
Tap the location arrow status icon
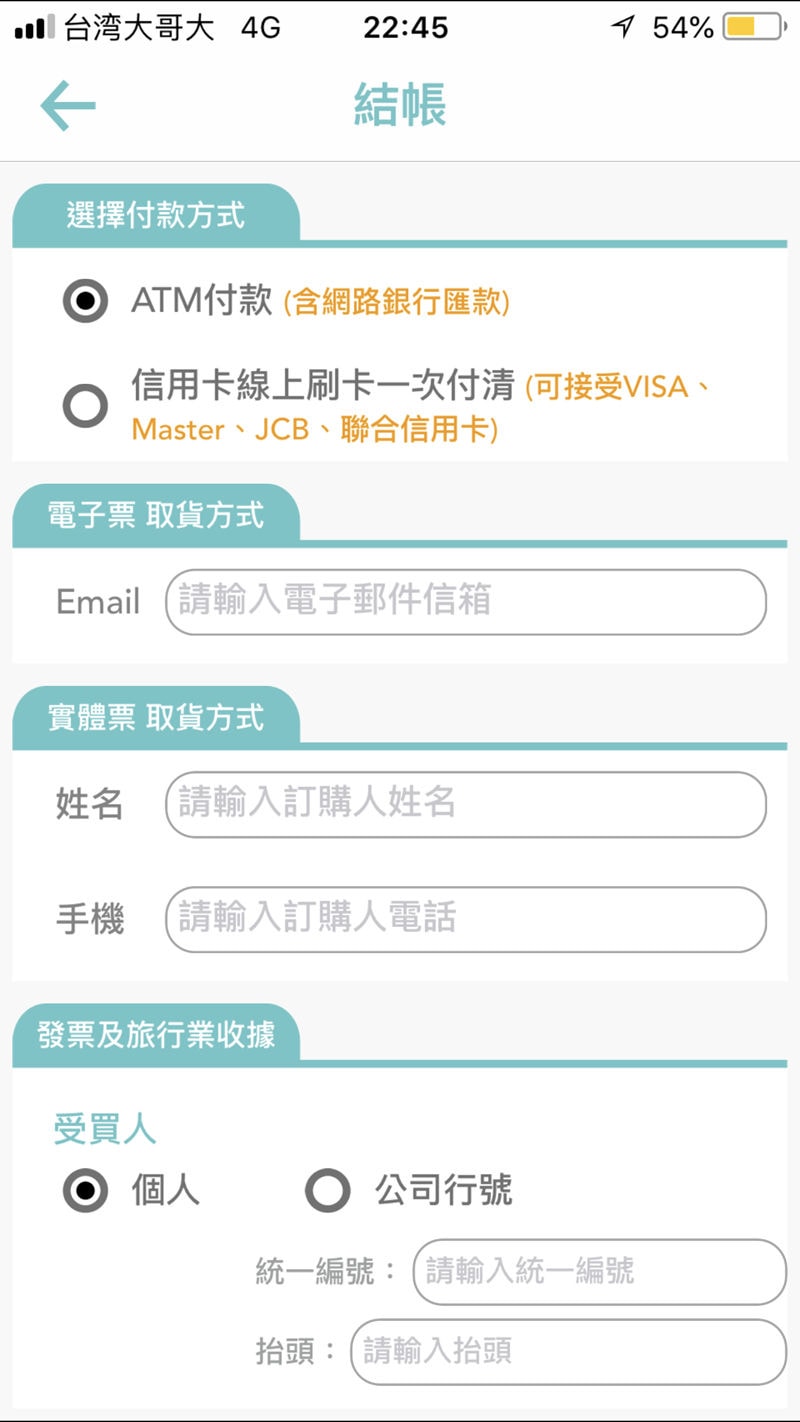click(x=623, y=27)
